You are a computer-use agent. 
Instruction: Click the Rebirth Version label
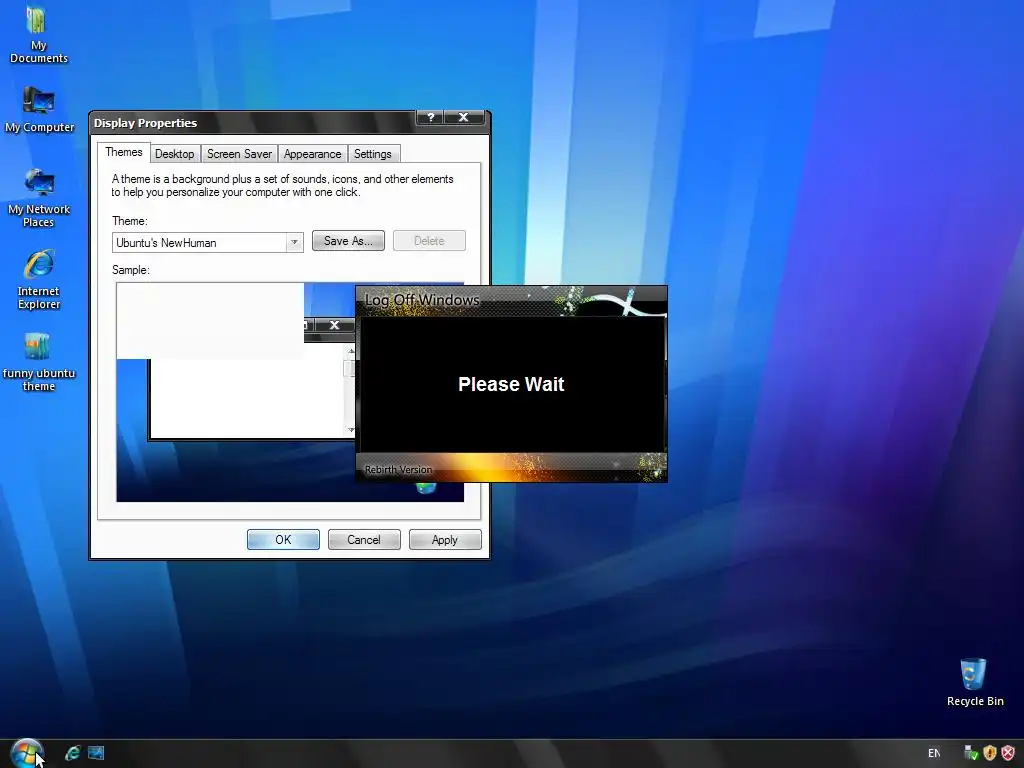398,470
